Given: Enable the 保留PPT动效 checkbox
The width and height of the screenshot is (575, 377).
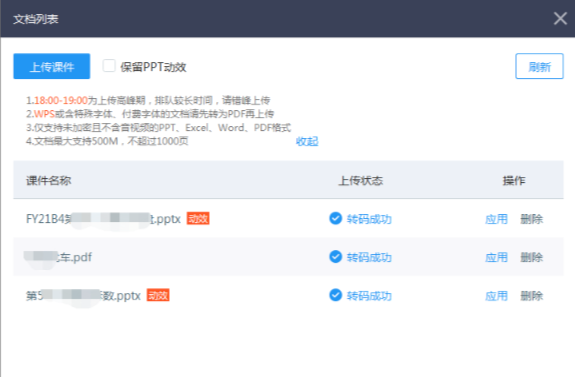Looking at the screenshot, I should (x=109, y=66).
